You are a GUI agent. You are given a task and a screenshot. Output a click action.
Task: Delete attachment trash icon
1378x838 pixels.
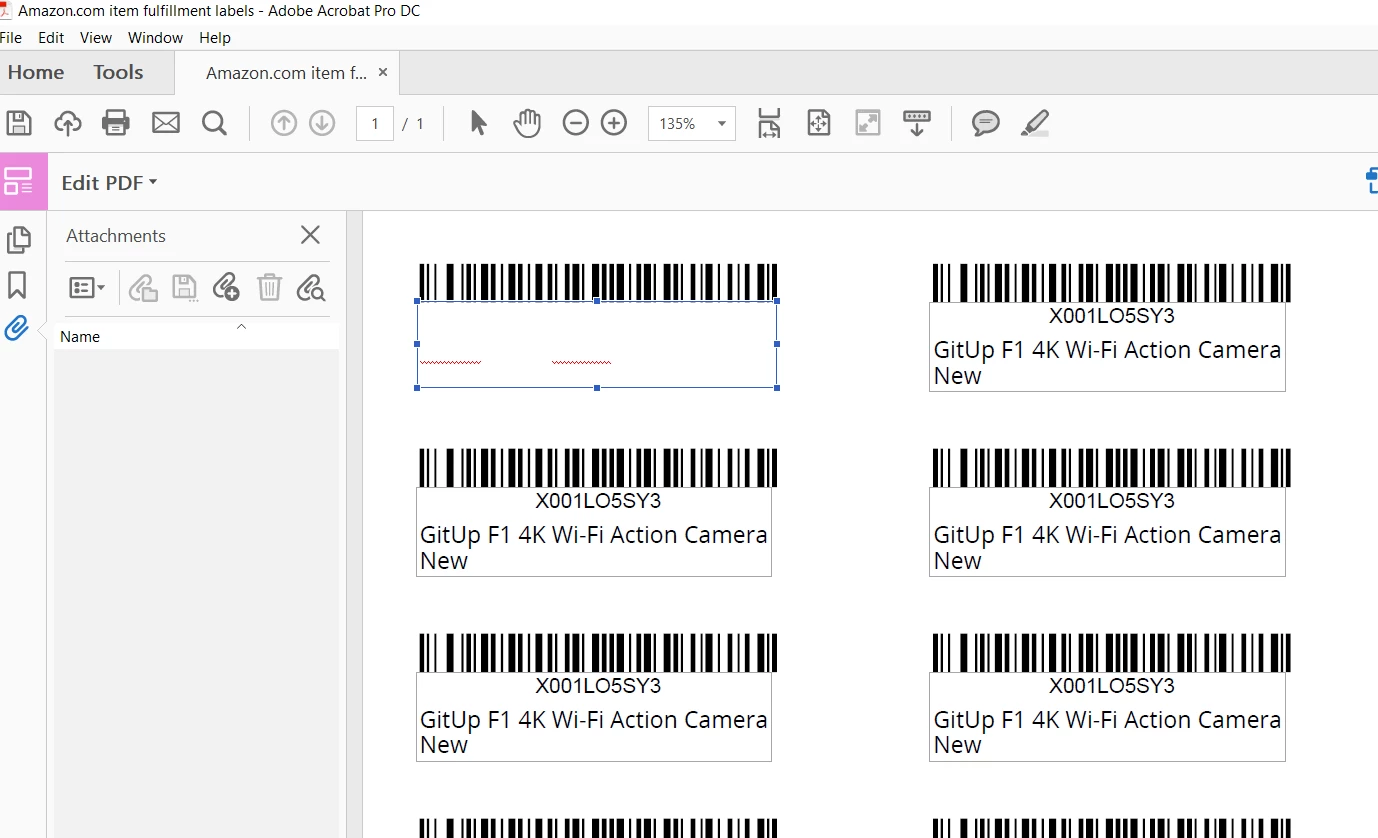click(269, 288)
